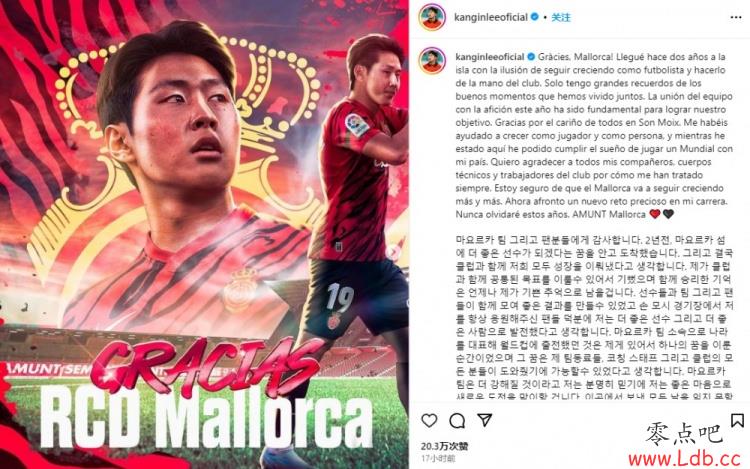Save the post with the bookmark icon
This screenshot has height=469, width=750.
[x=737, y=420]
